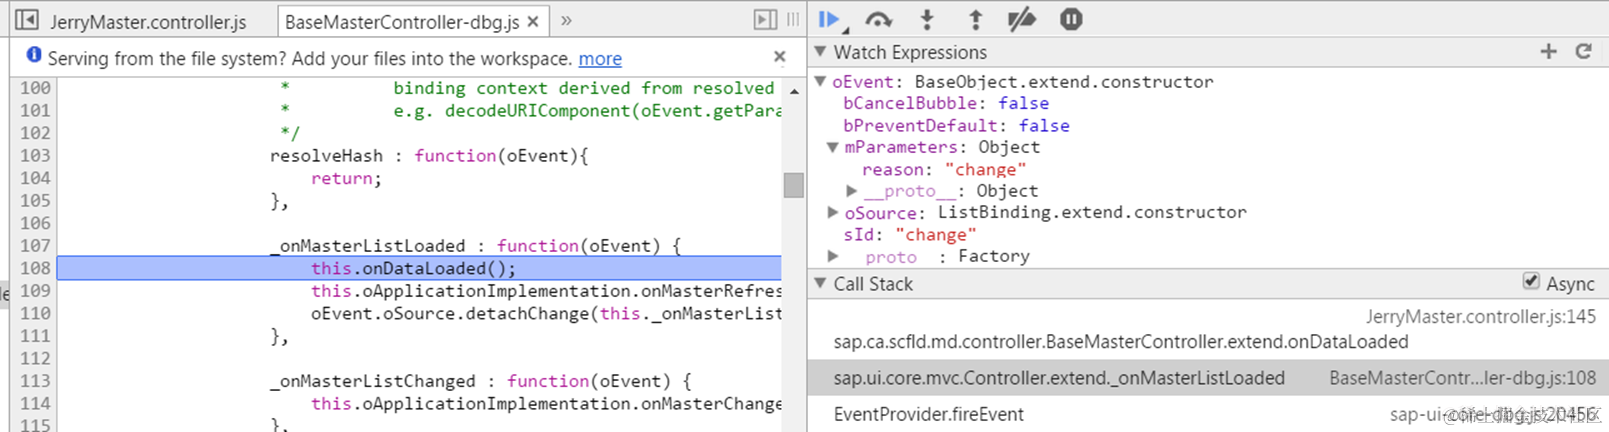Collapse the mParameters object
1609x432 pixels.
[x=832, y=148]
